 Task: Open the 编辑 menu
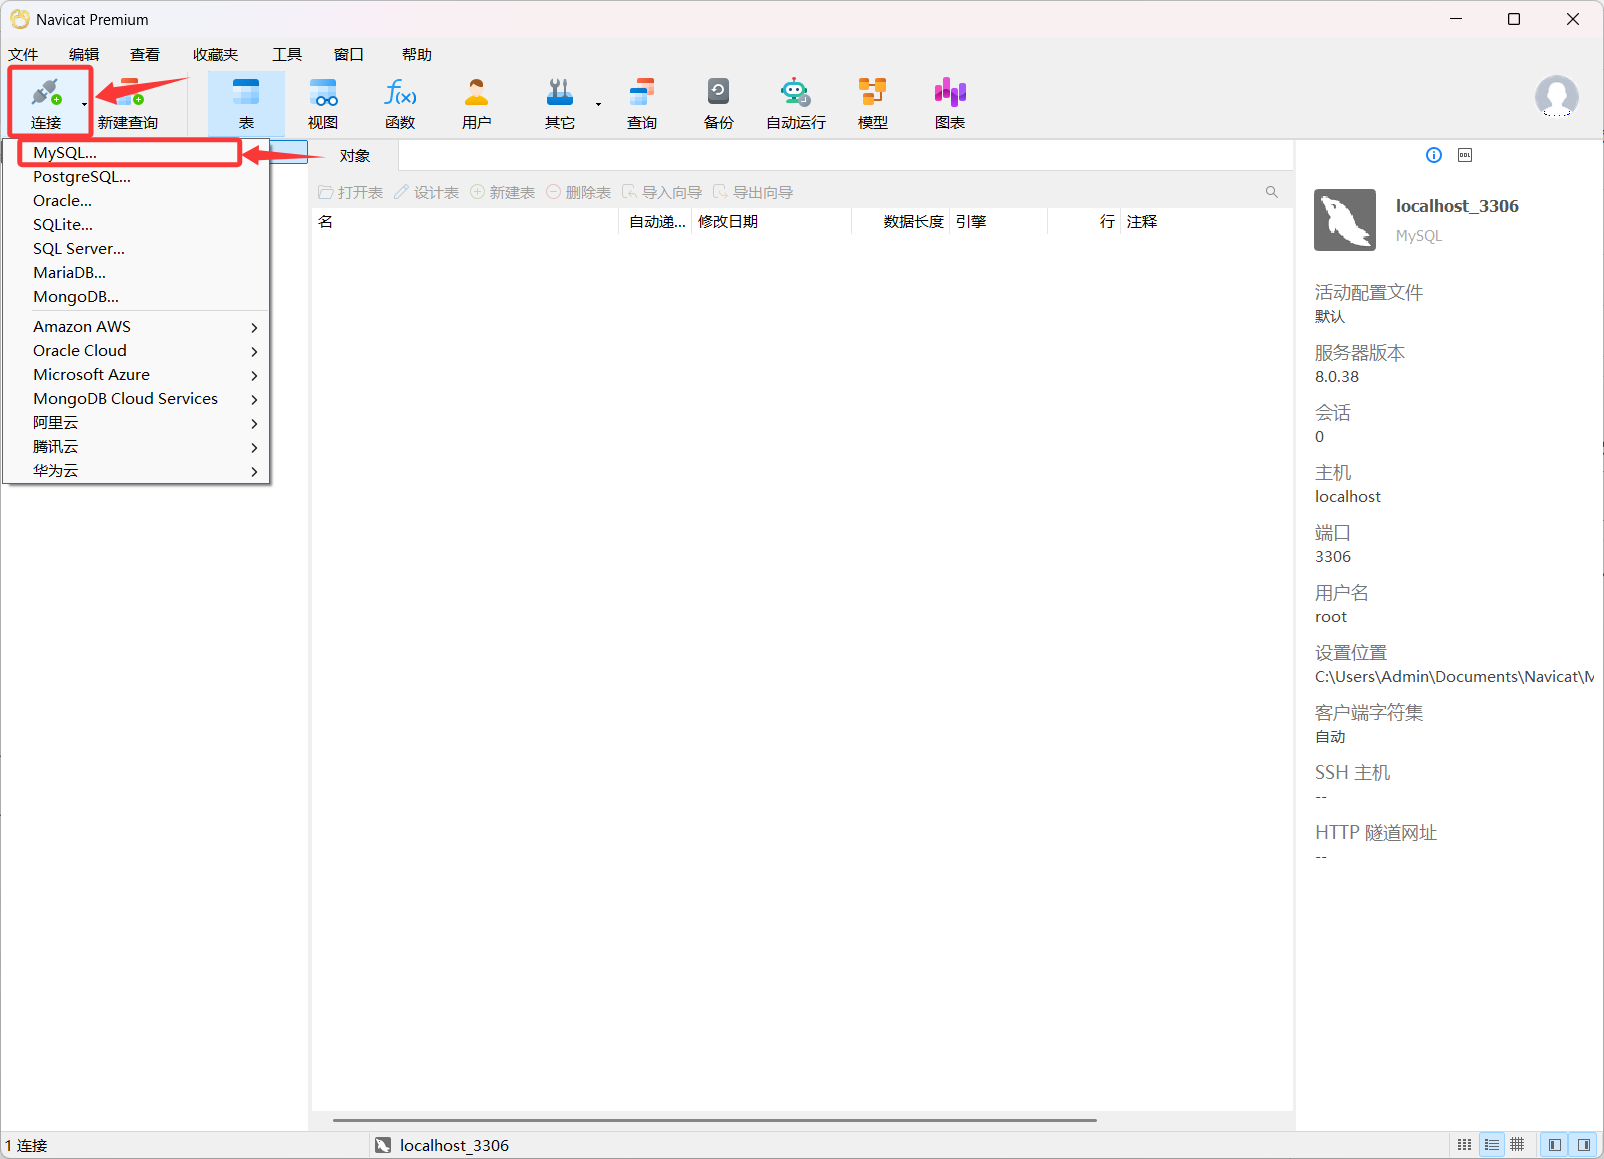pyautogui.click(x=84, y=55)
